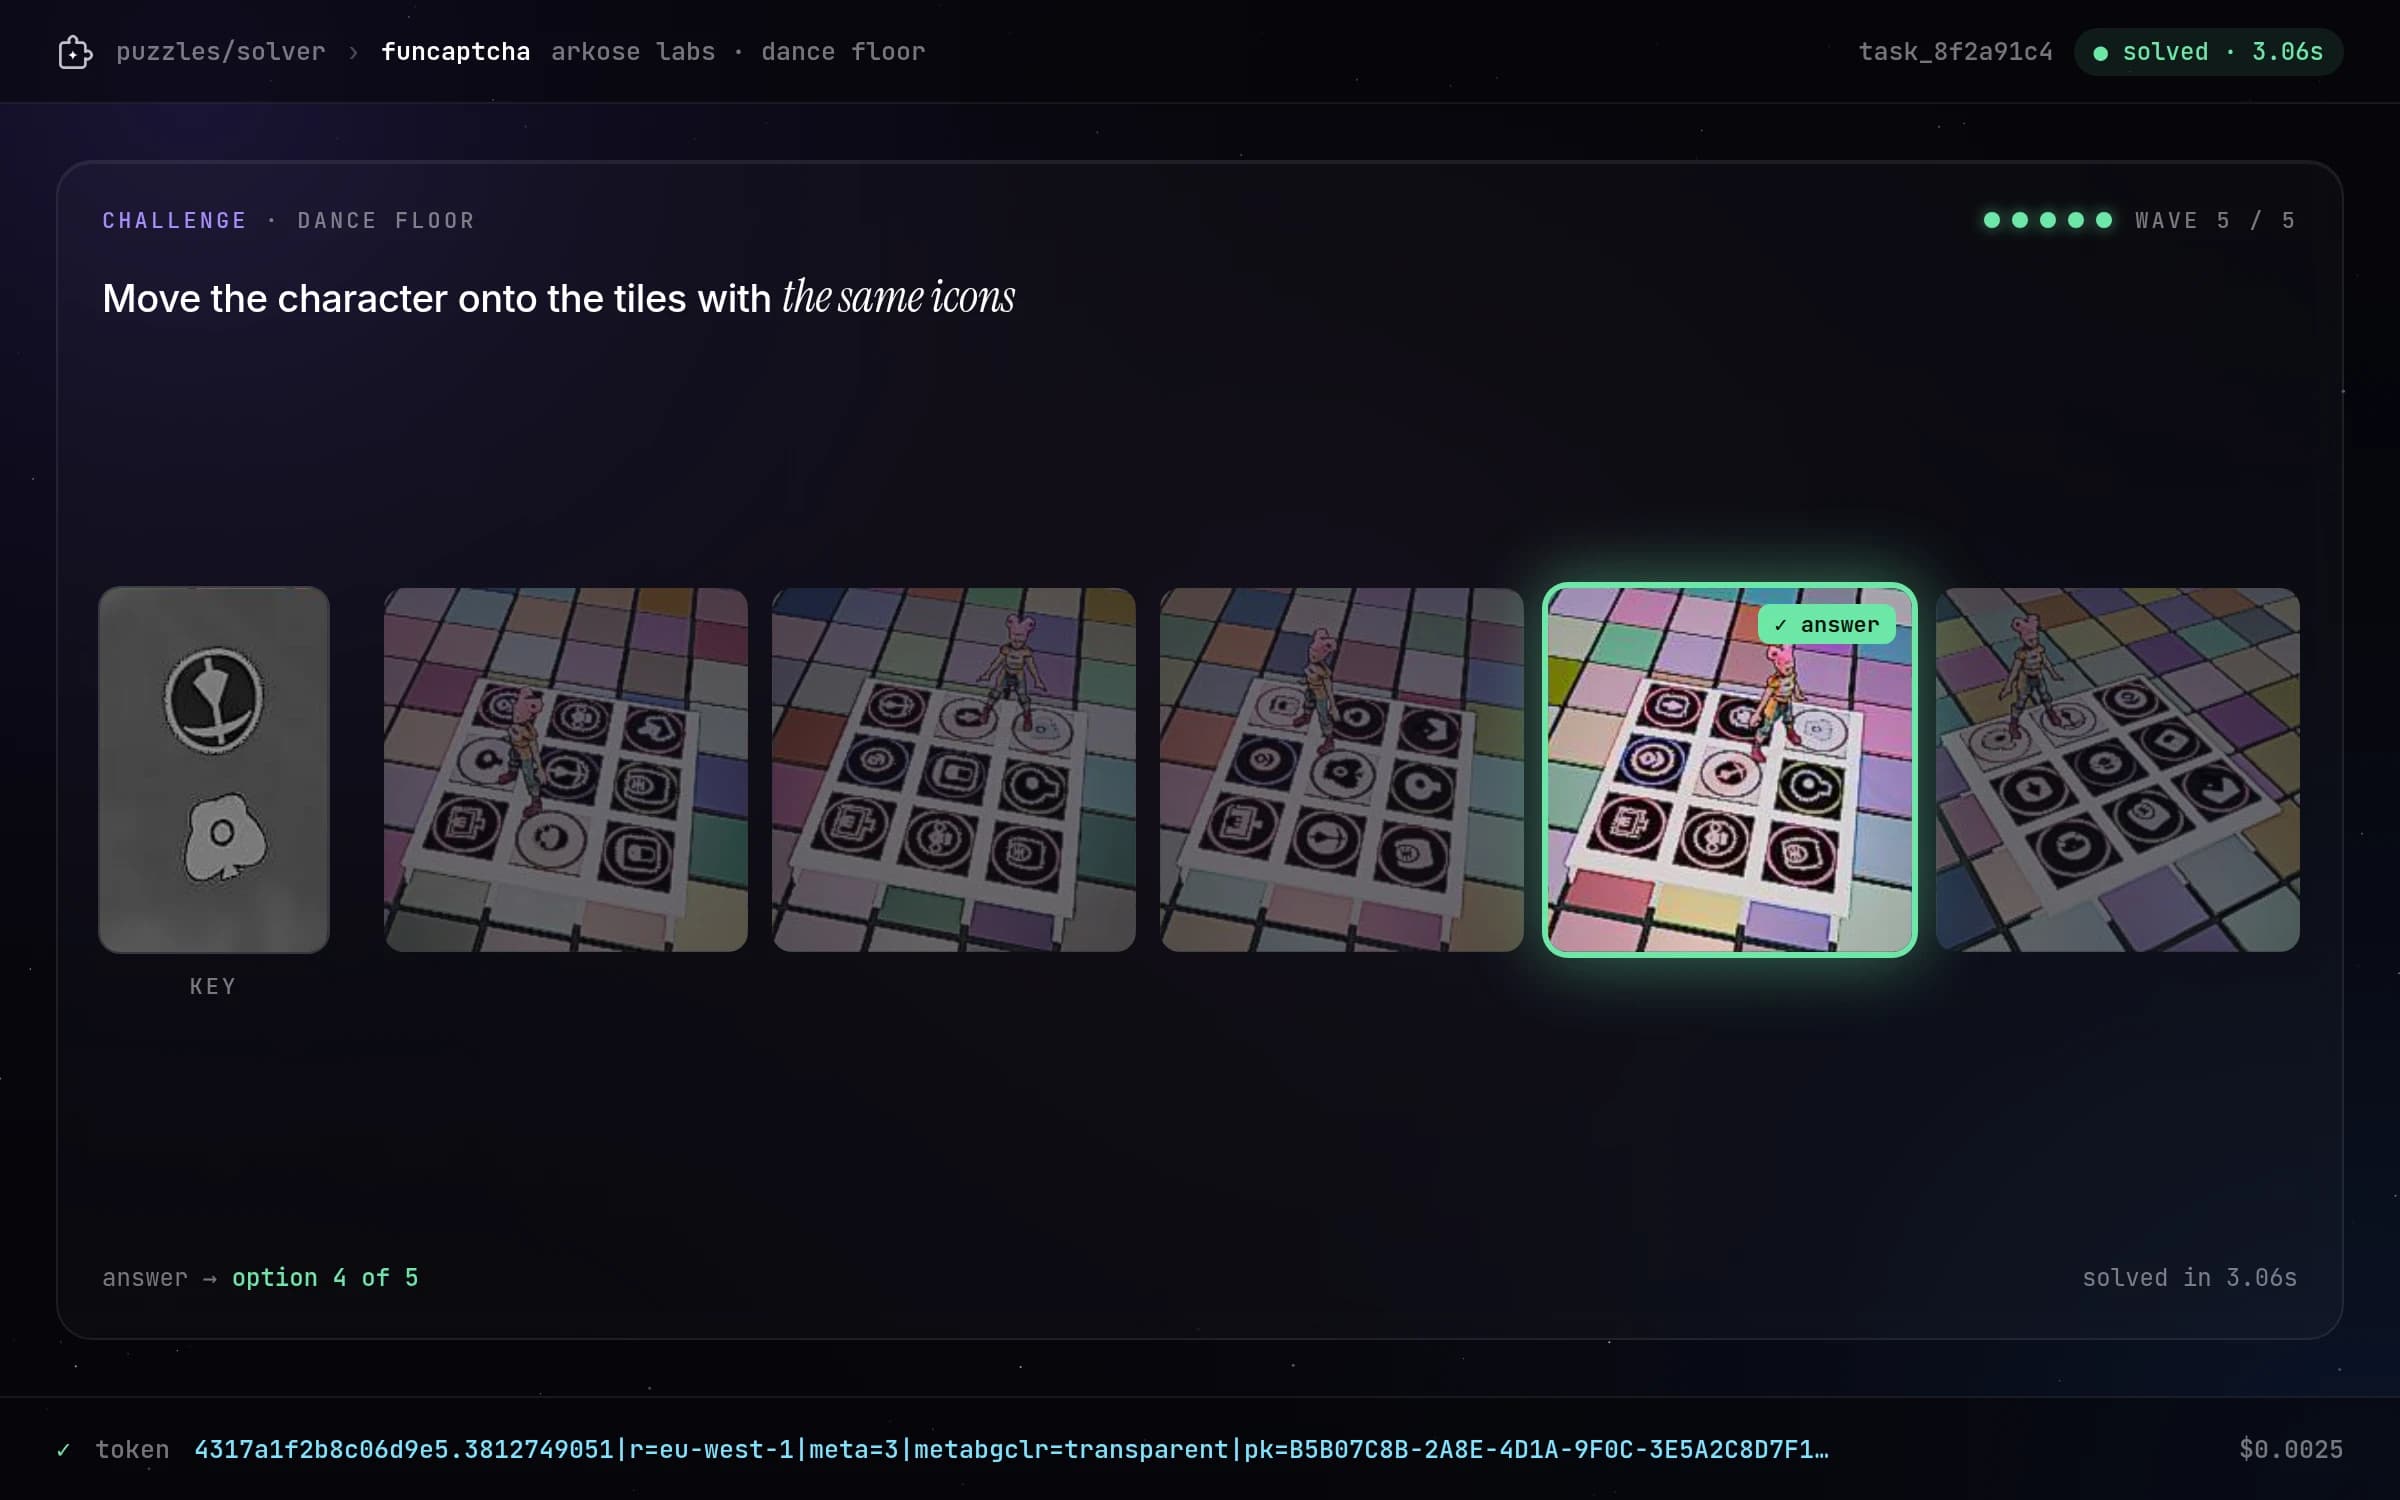Click the CHALLENGE label
The height and width of the screenshot is (1500, 2400).
(x=175, y=220)
